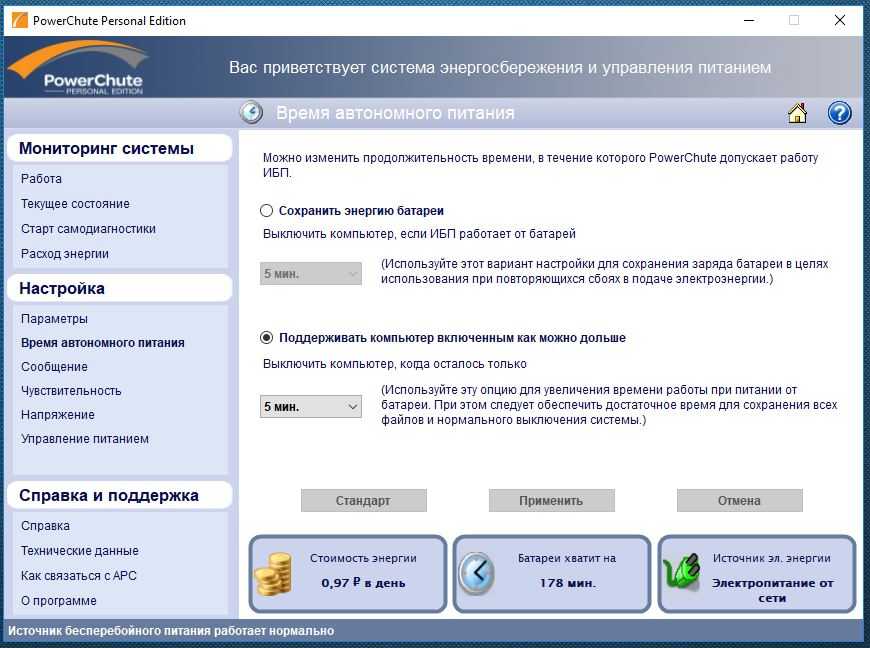Viewport: 870px width, 648px height.
Task: Select 'Поддерживать компьютер включенным' radio option
Action: point(267,338)
